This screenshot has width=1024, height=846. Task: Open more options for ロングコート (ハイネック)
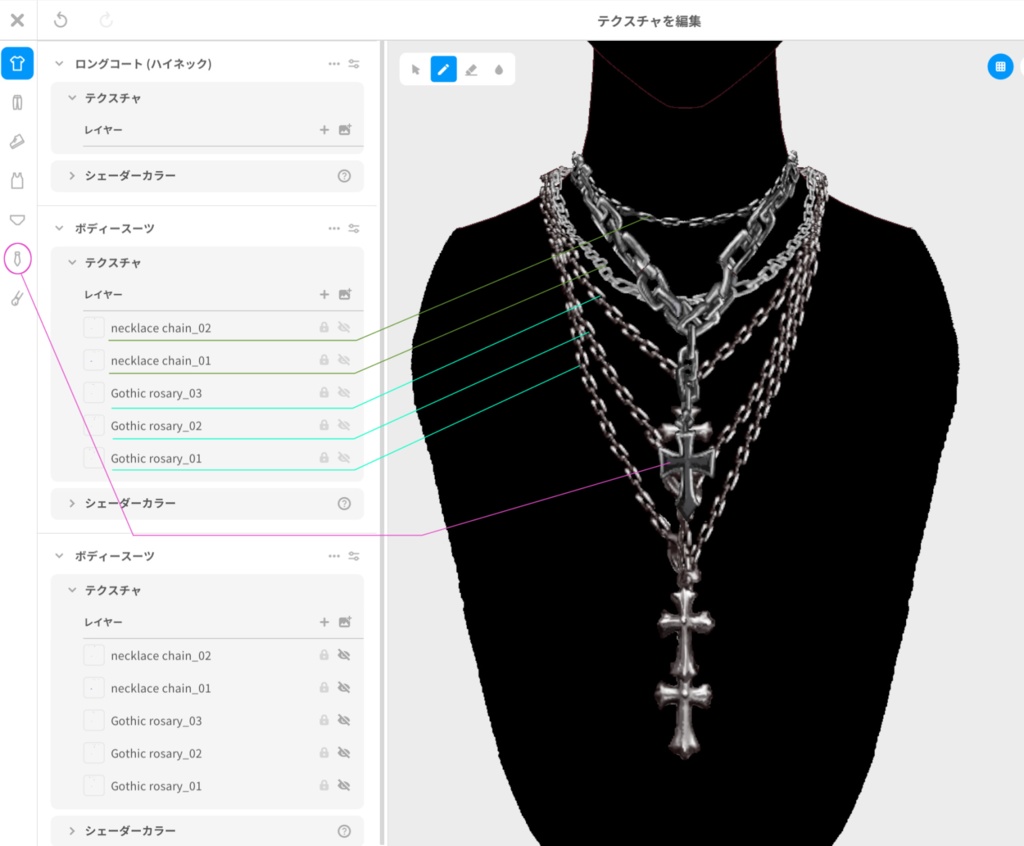334,63
